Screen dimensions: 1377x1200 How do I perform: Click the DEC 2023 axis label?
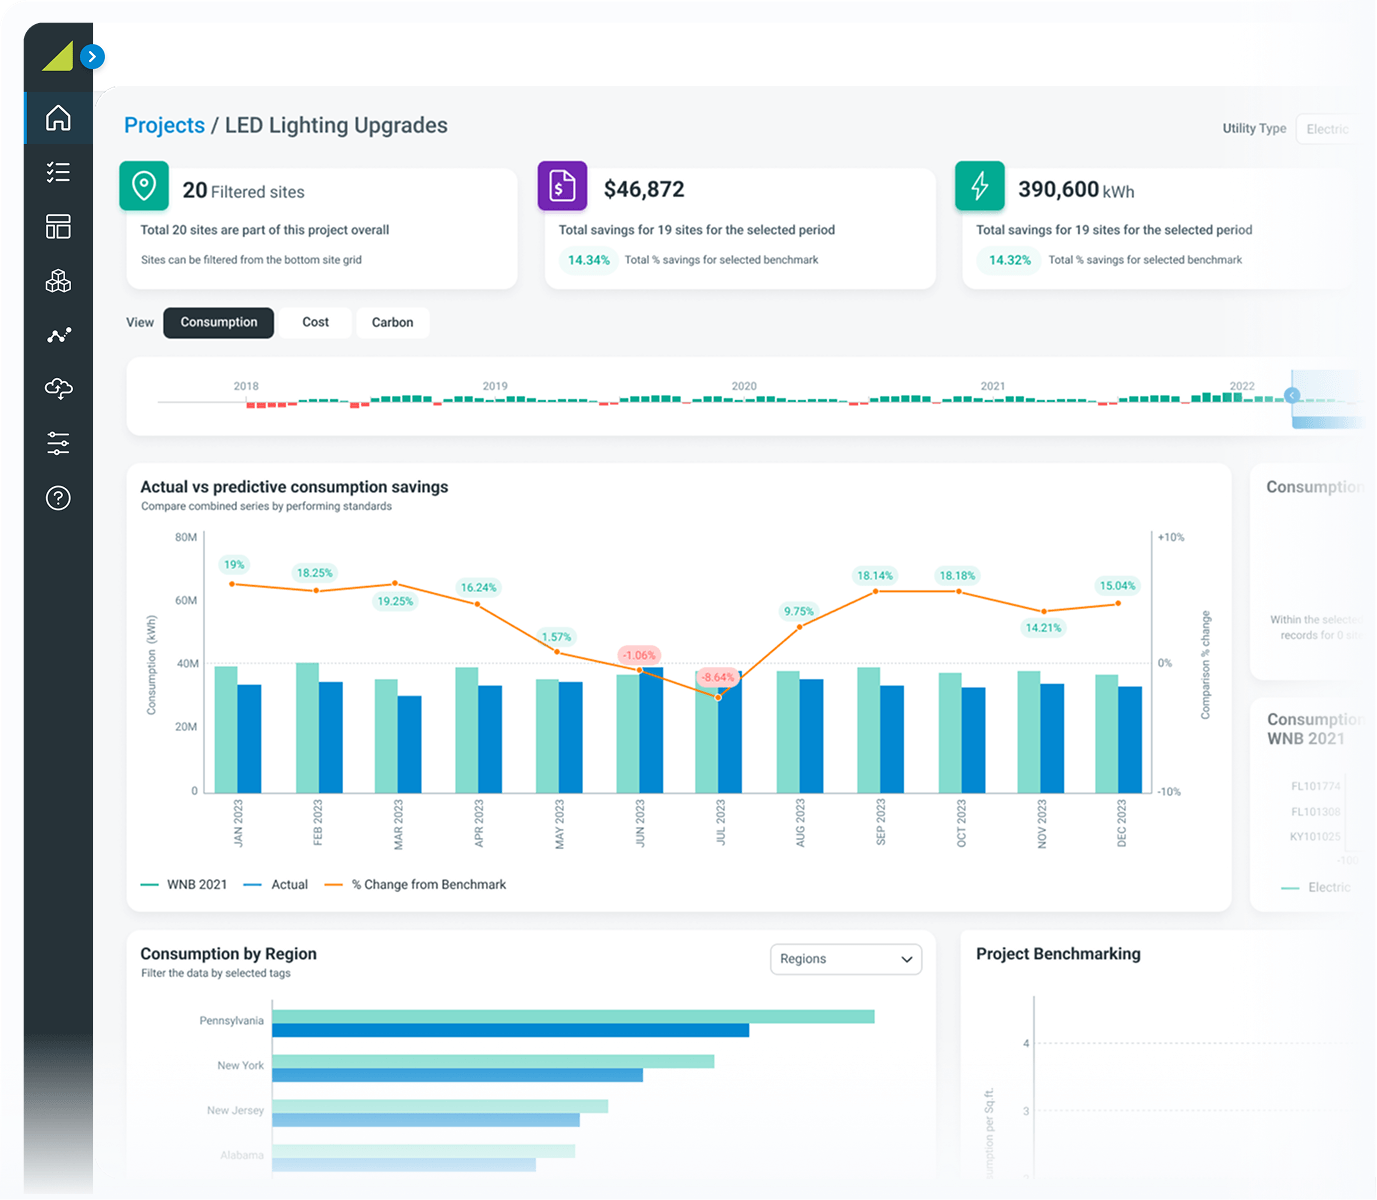click(1122, 823)
